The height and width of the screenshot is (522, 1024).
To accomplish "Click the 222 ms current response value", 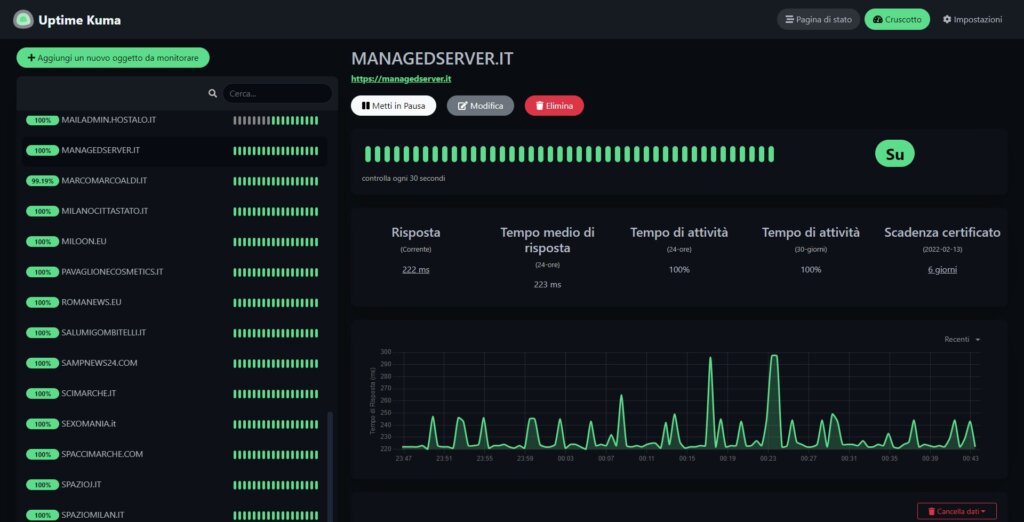I will click(416, 269).
